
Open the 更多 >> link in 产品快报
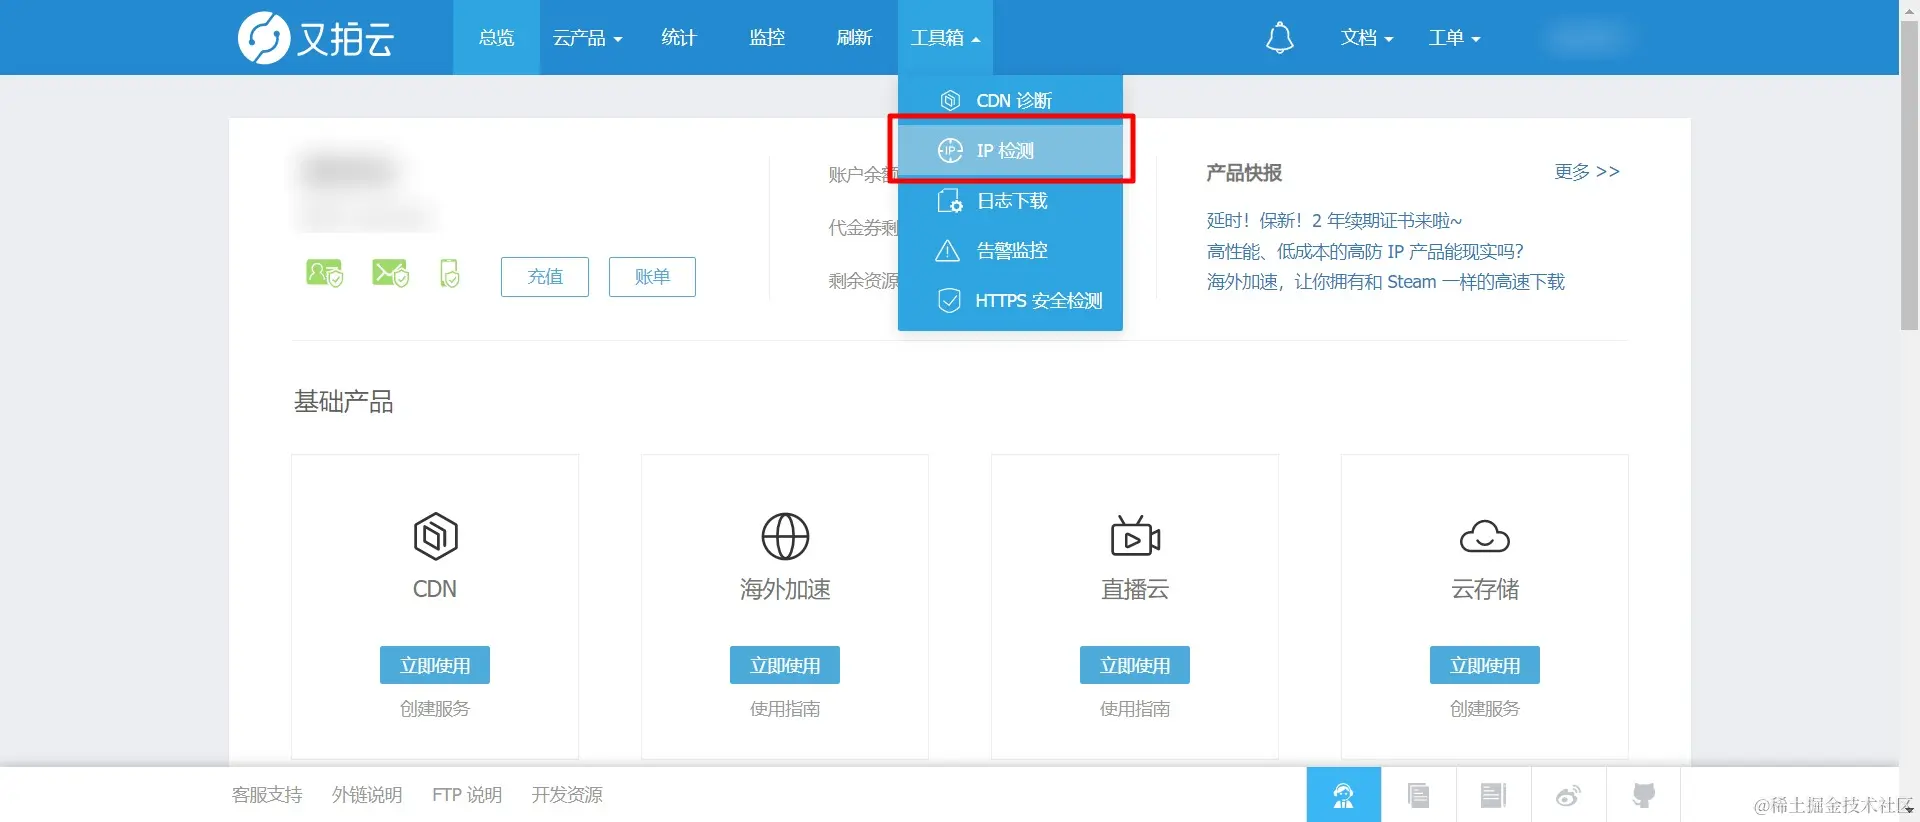click(1587, 172)
